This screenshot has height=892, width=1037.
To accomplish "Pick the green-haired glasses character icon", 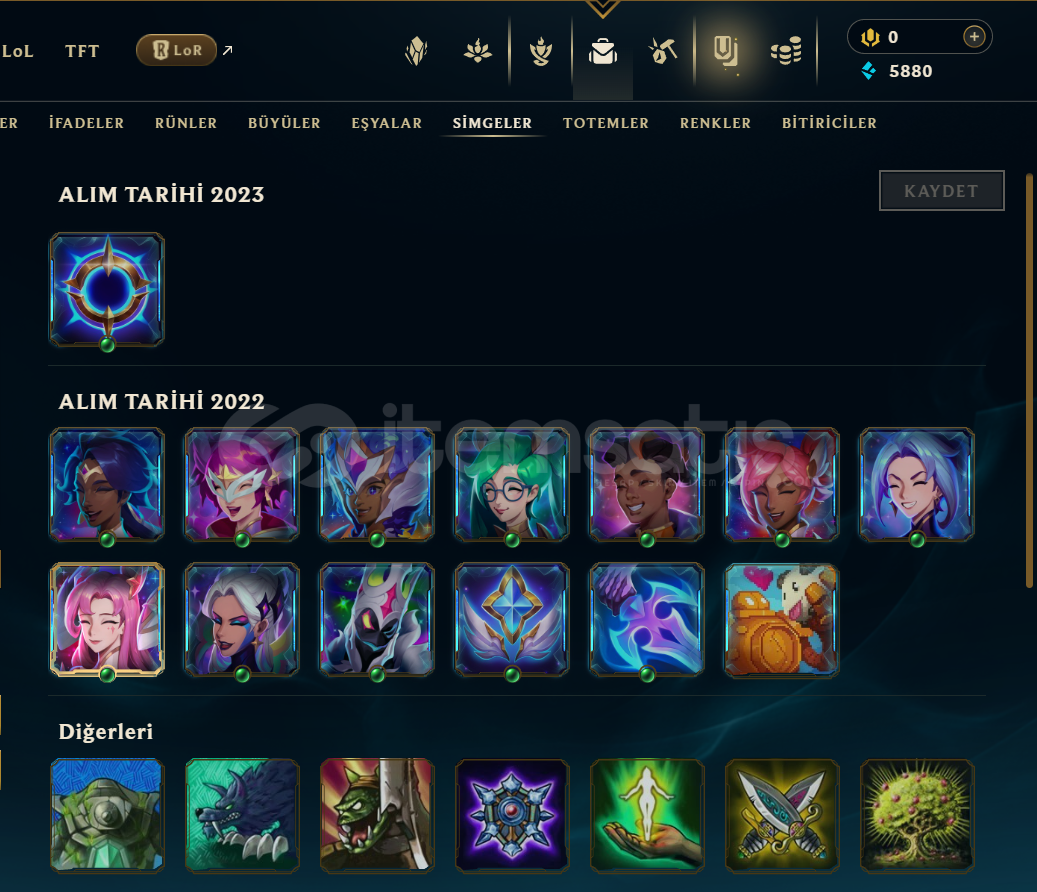I will point(512,485).
